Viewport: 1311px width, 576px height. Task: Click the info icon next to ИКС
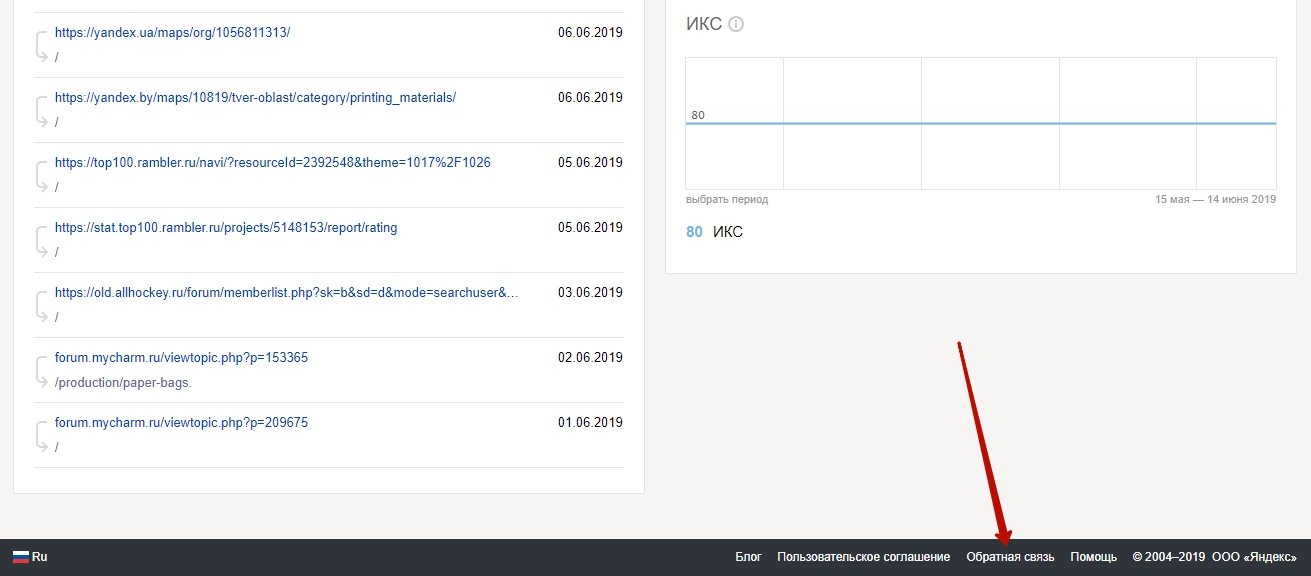[x=736, y=24]
